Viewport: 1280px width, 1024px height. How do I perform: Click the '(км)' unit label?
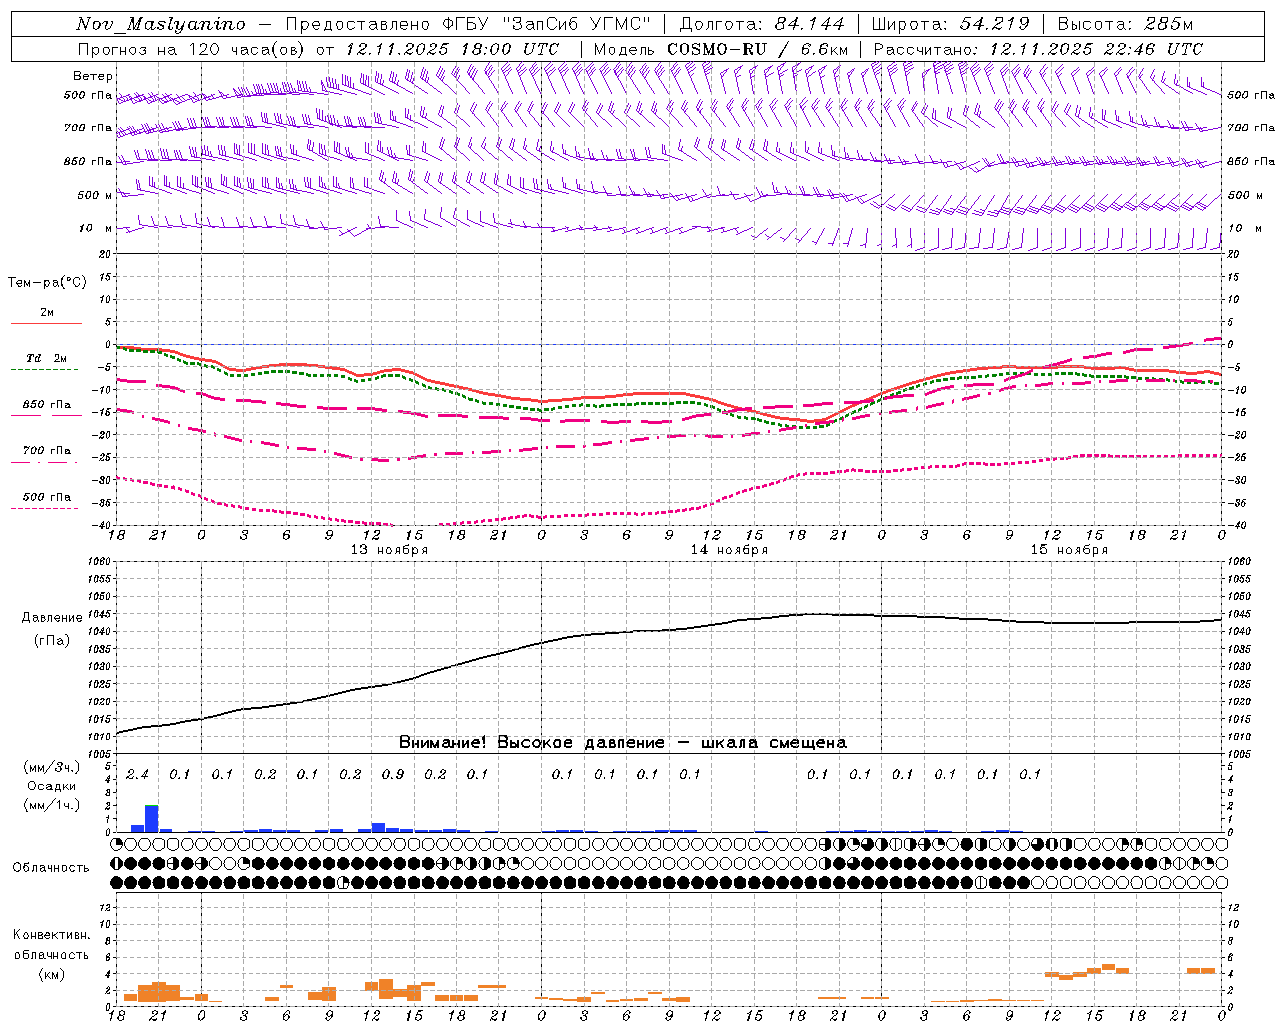pos(51,974)
